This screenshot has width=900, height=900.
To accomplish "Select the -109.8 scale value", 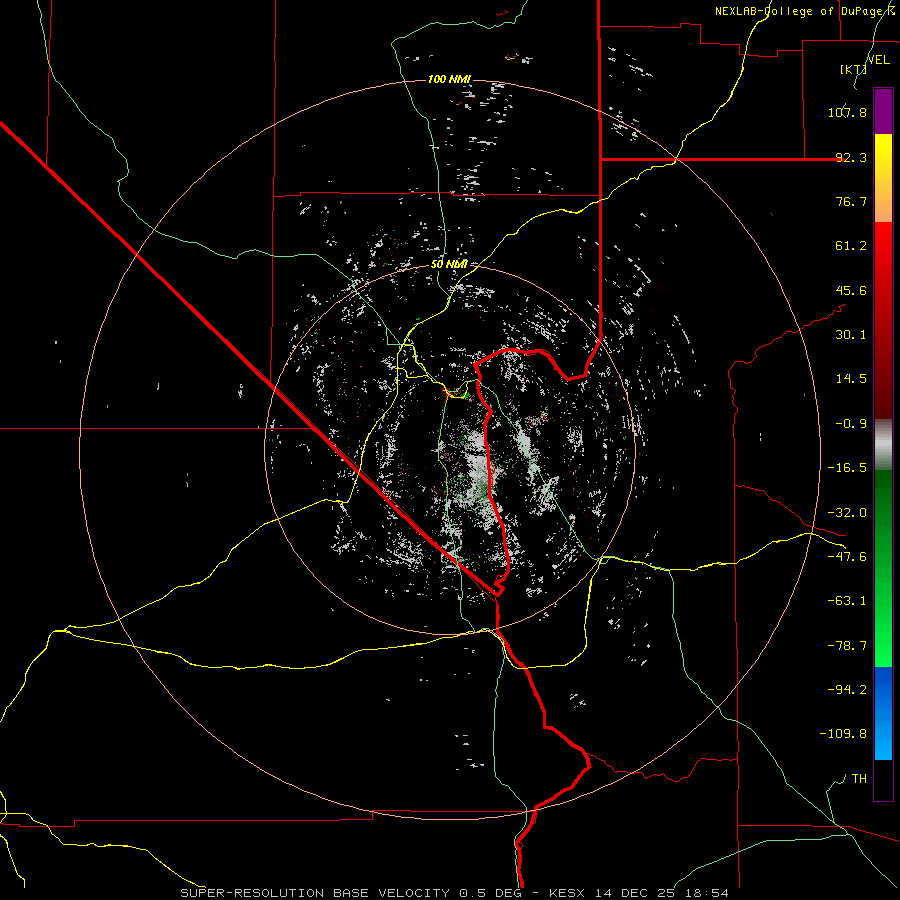I will click(x=843, y=734).
